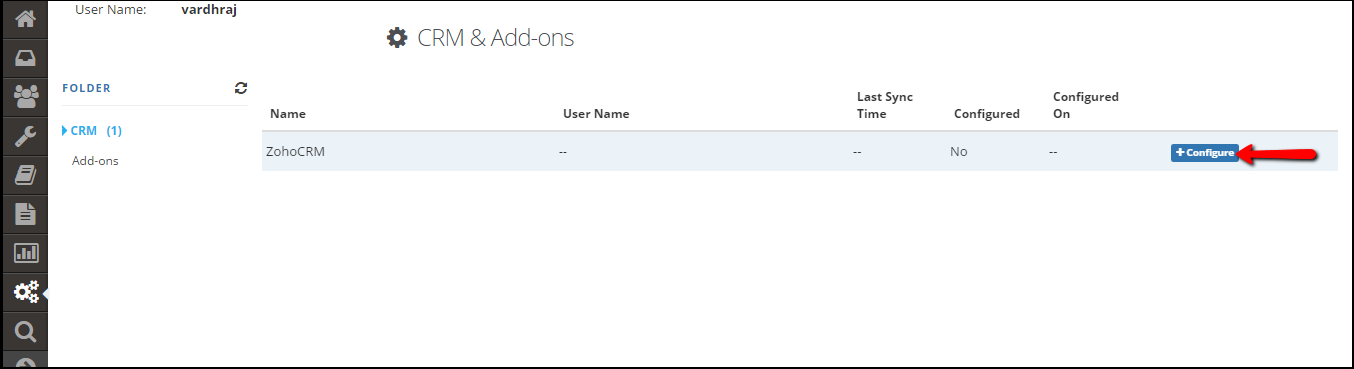Open the bar chart reports icon
This screenshot has width=1354, height=369.
(25, 253)
